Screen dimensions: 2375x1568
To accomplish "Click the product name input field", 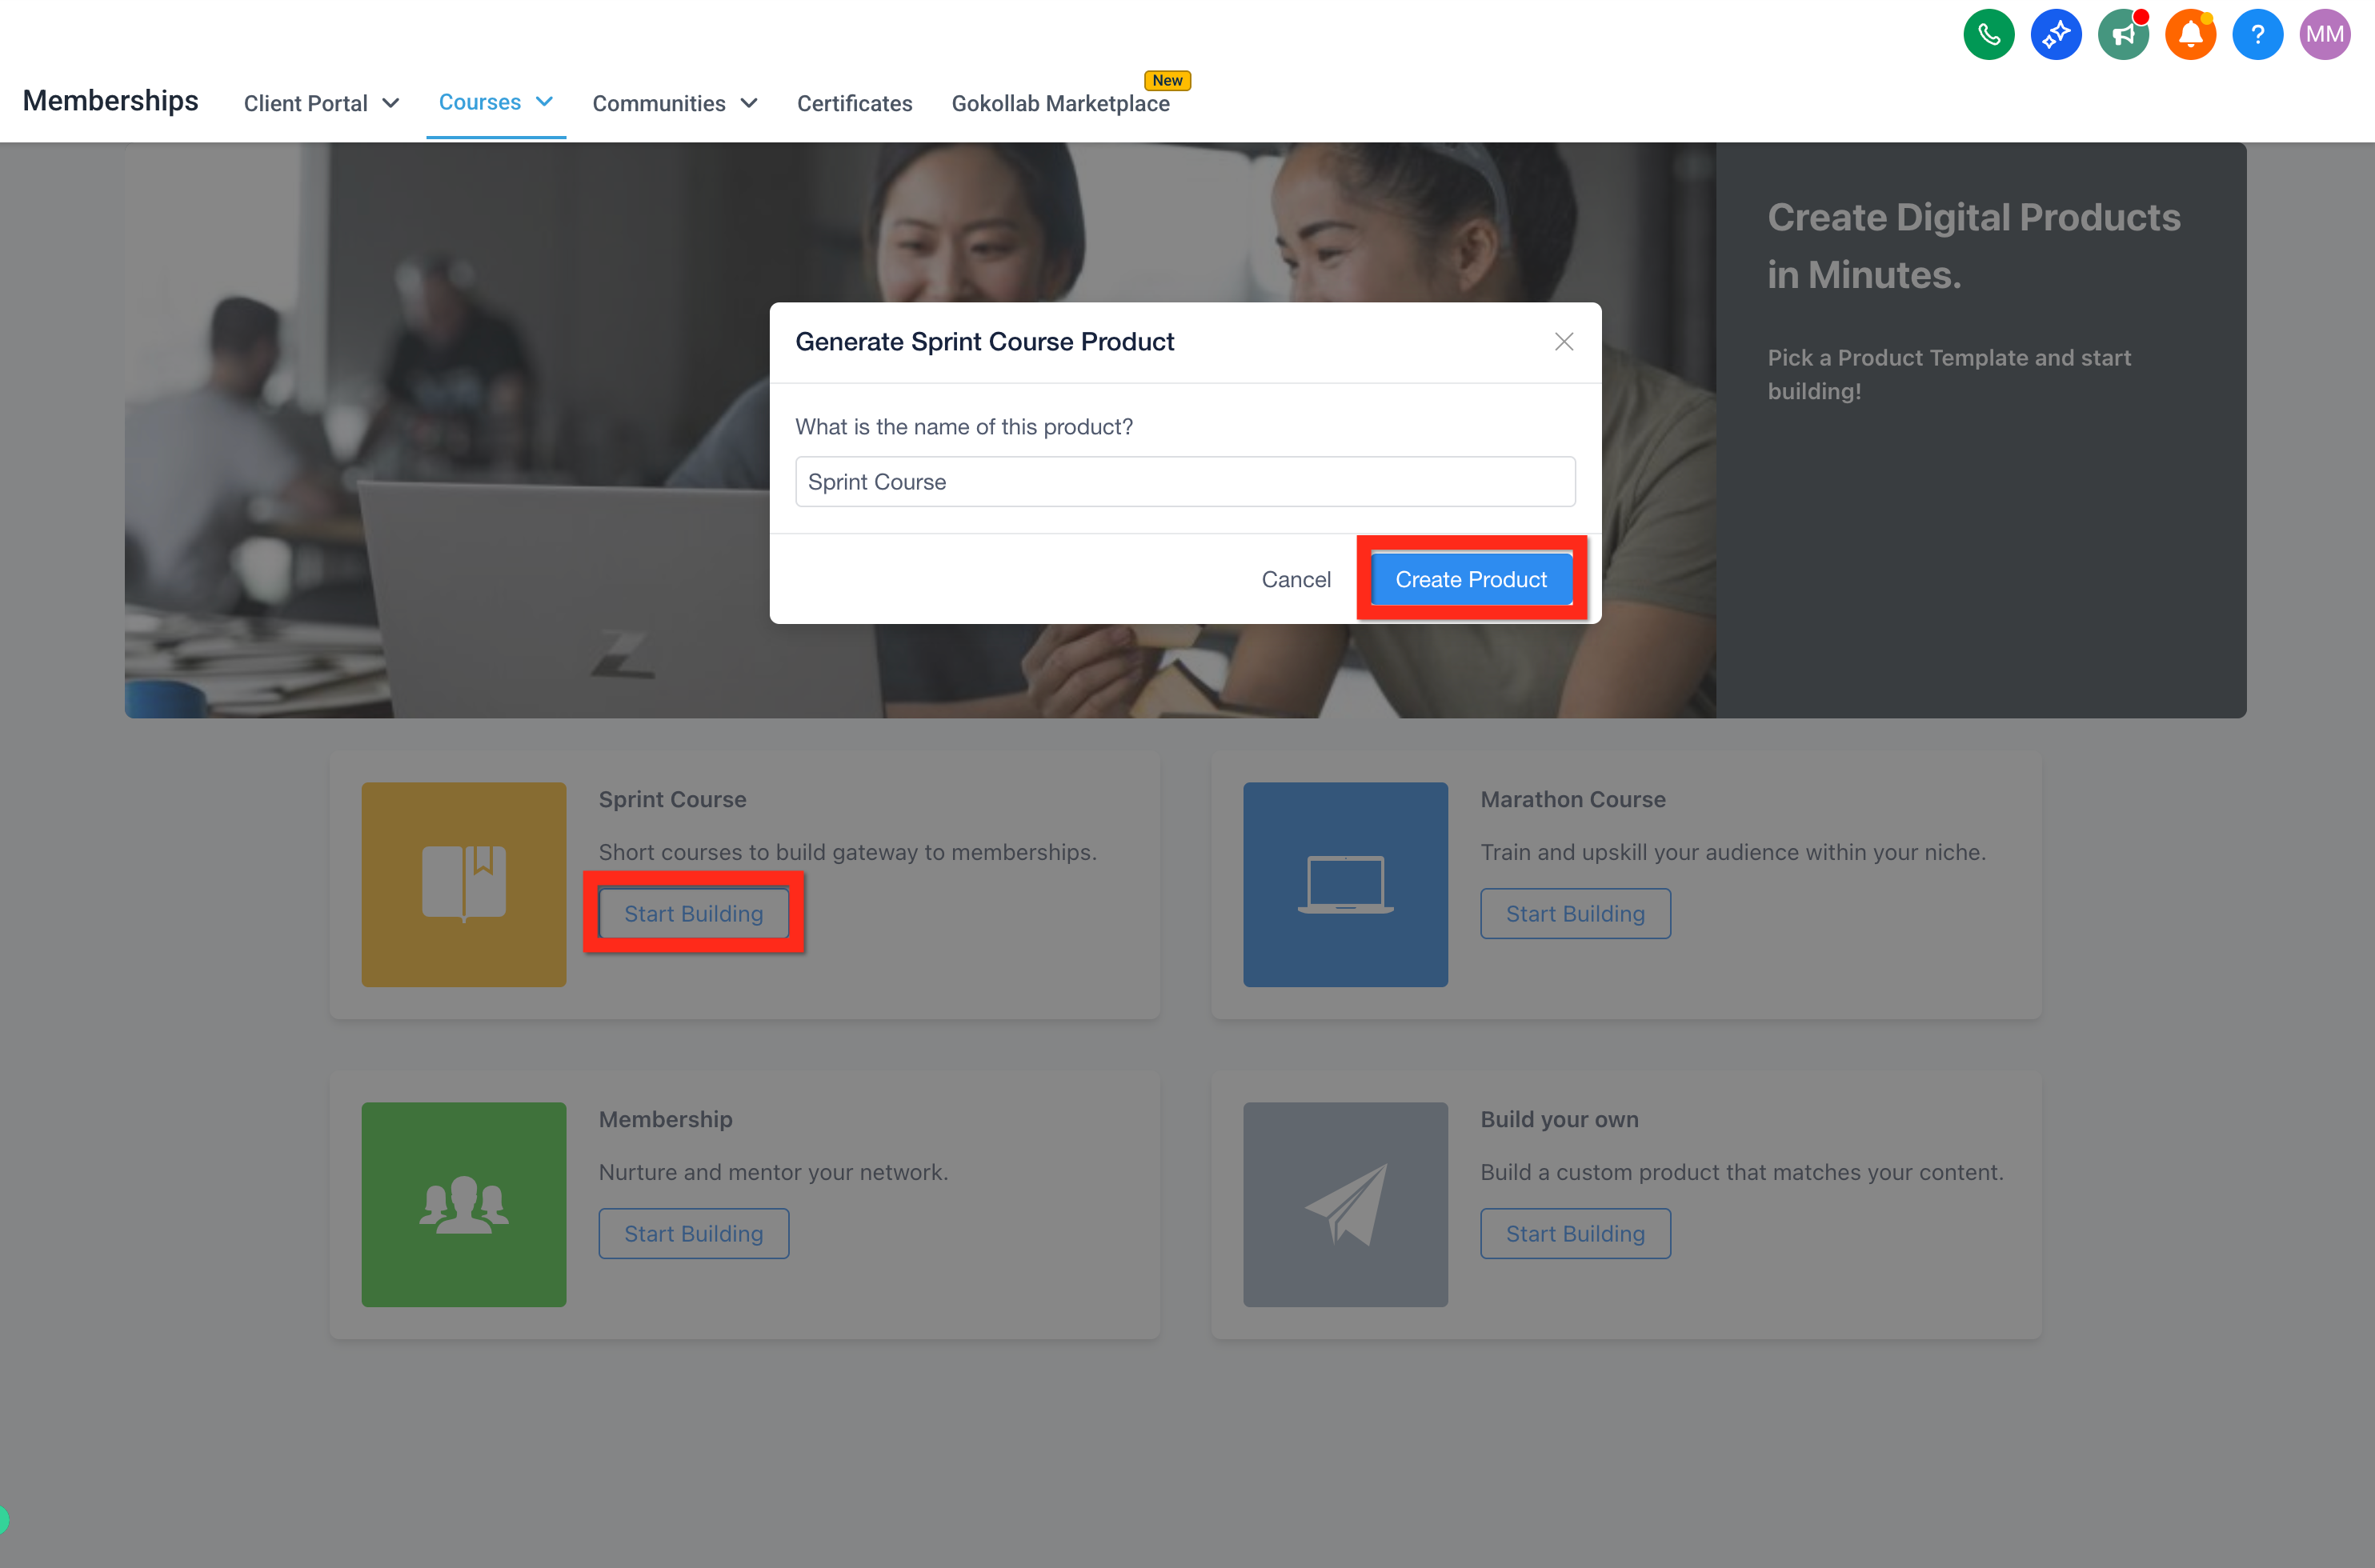I will point(1185,482).
